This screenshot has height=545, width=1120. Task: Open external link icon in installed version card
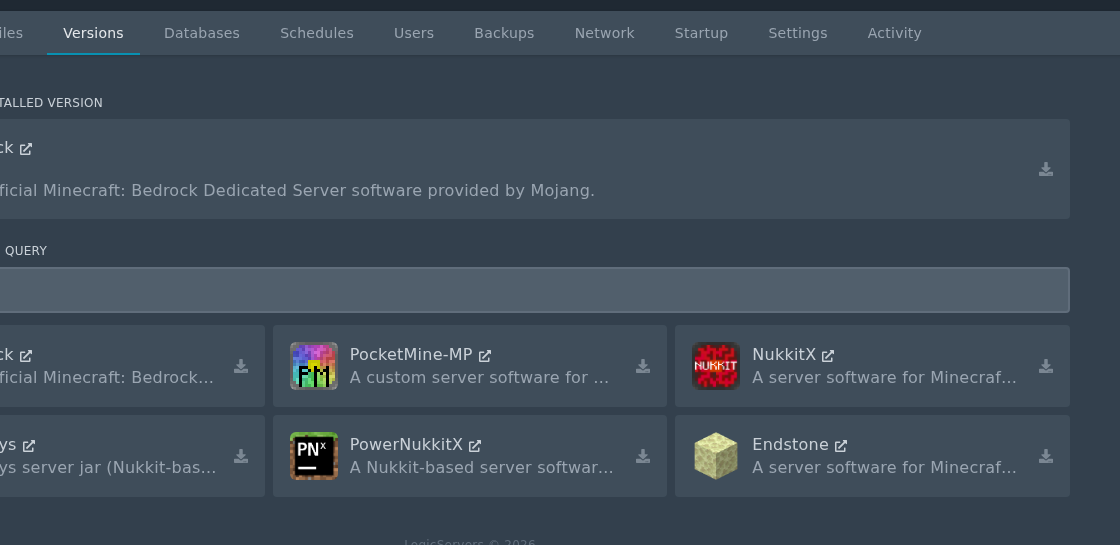(x=26, y=149)
